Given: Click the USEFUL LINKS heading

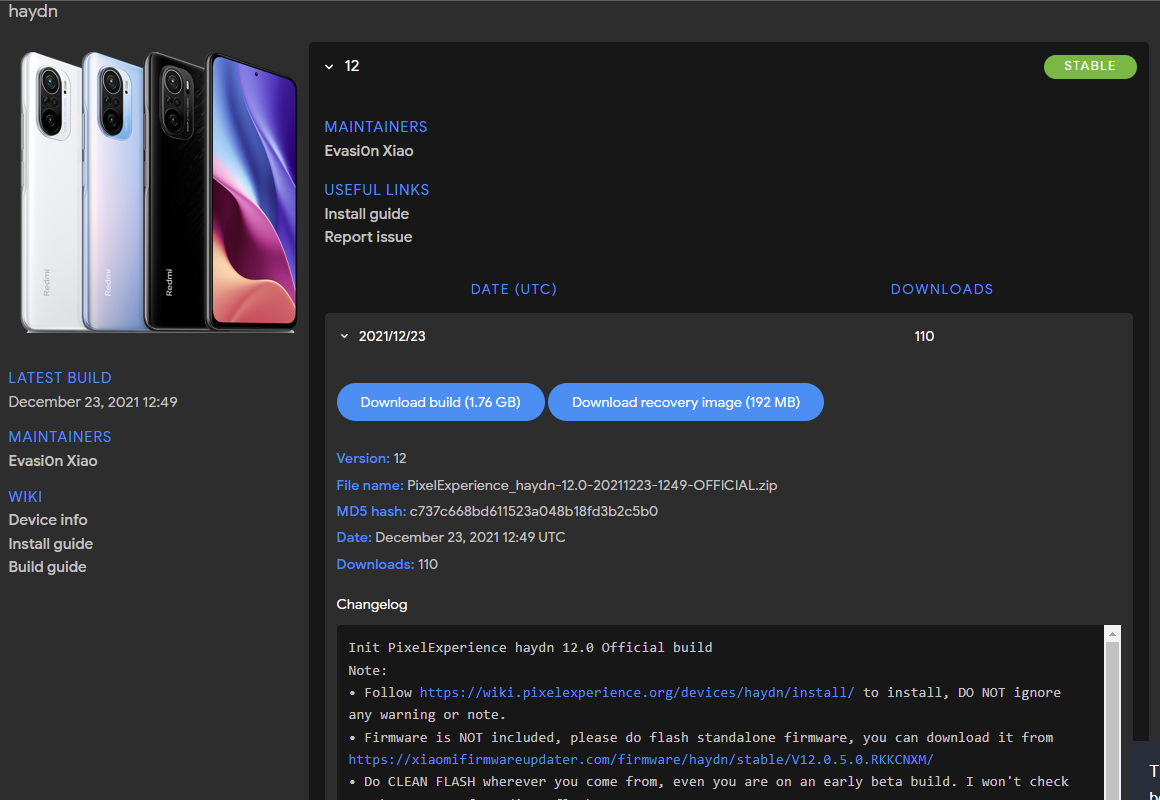Looking at the screenshot, I should click(x=377, y=190).
